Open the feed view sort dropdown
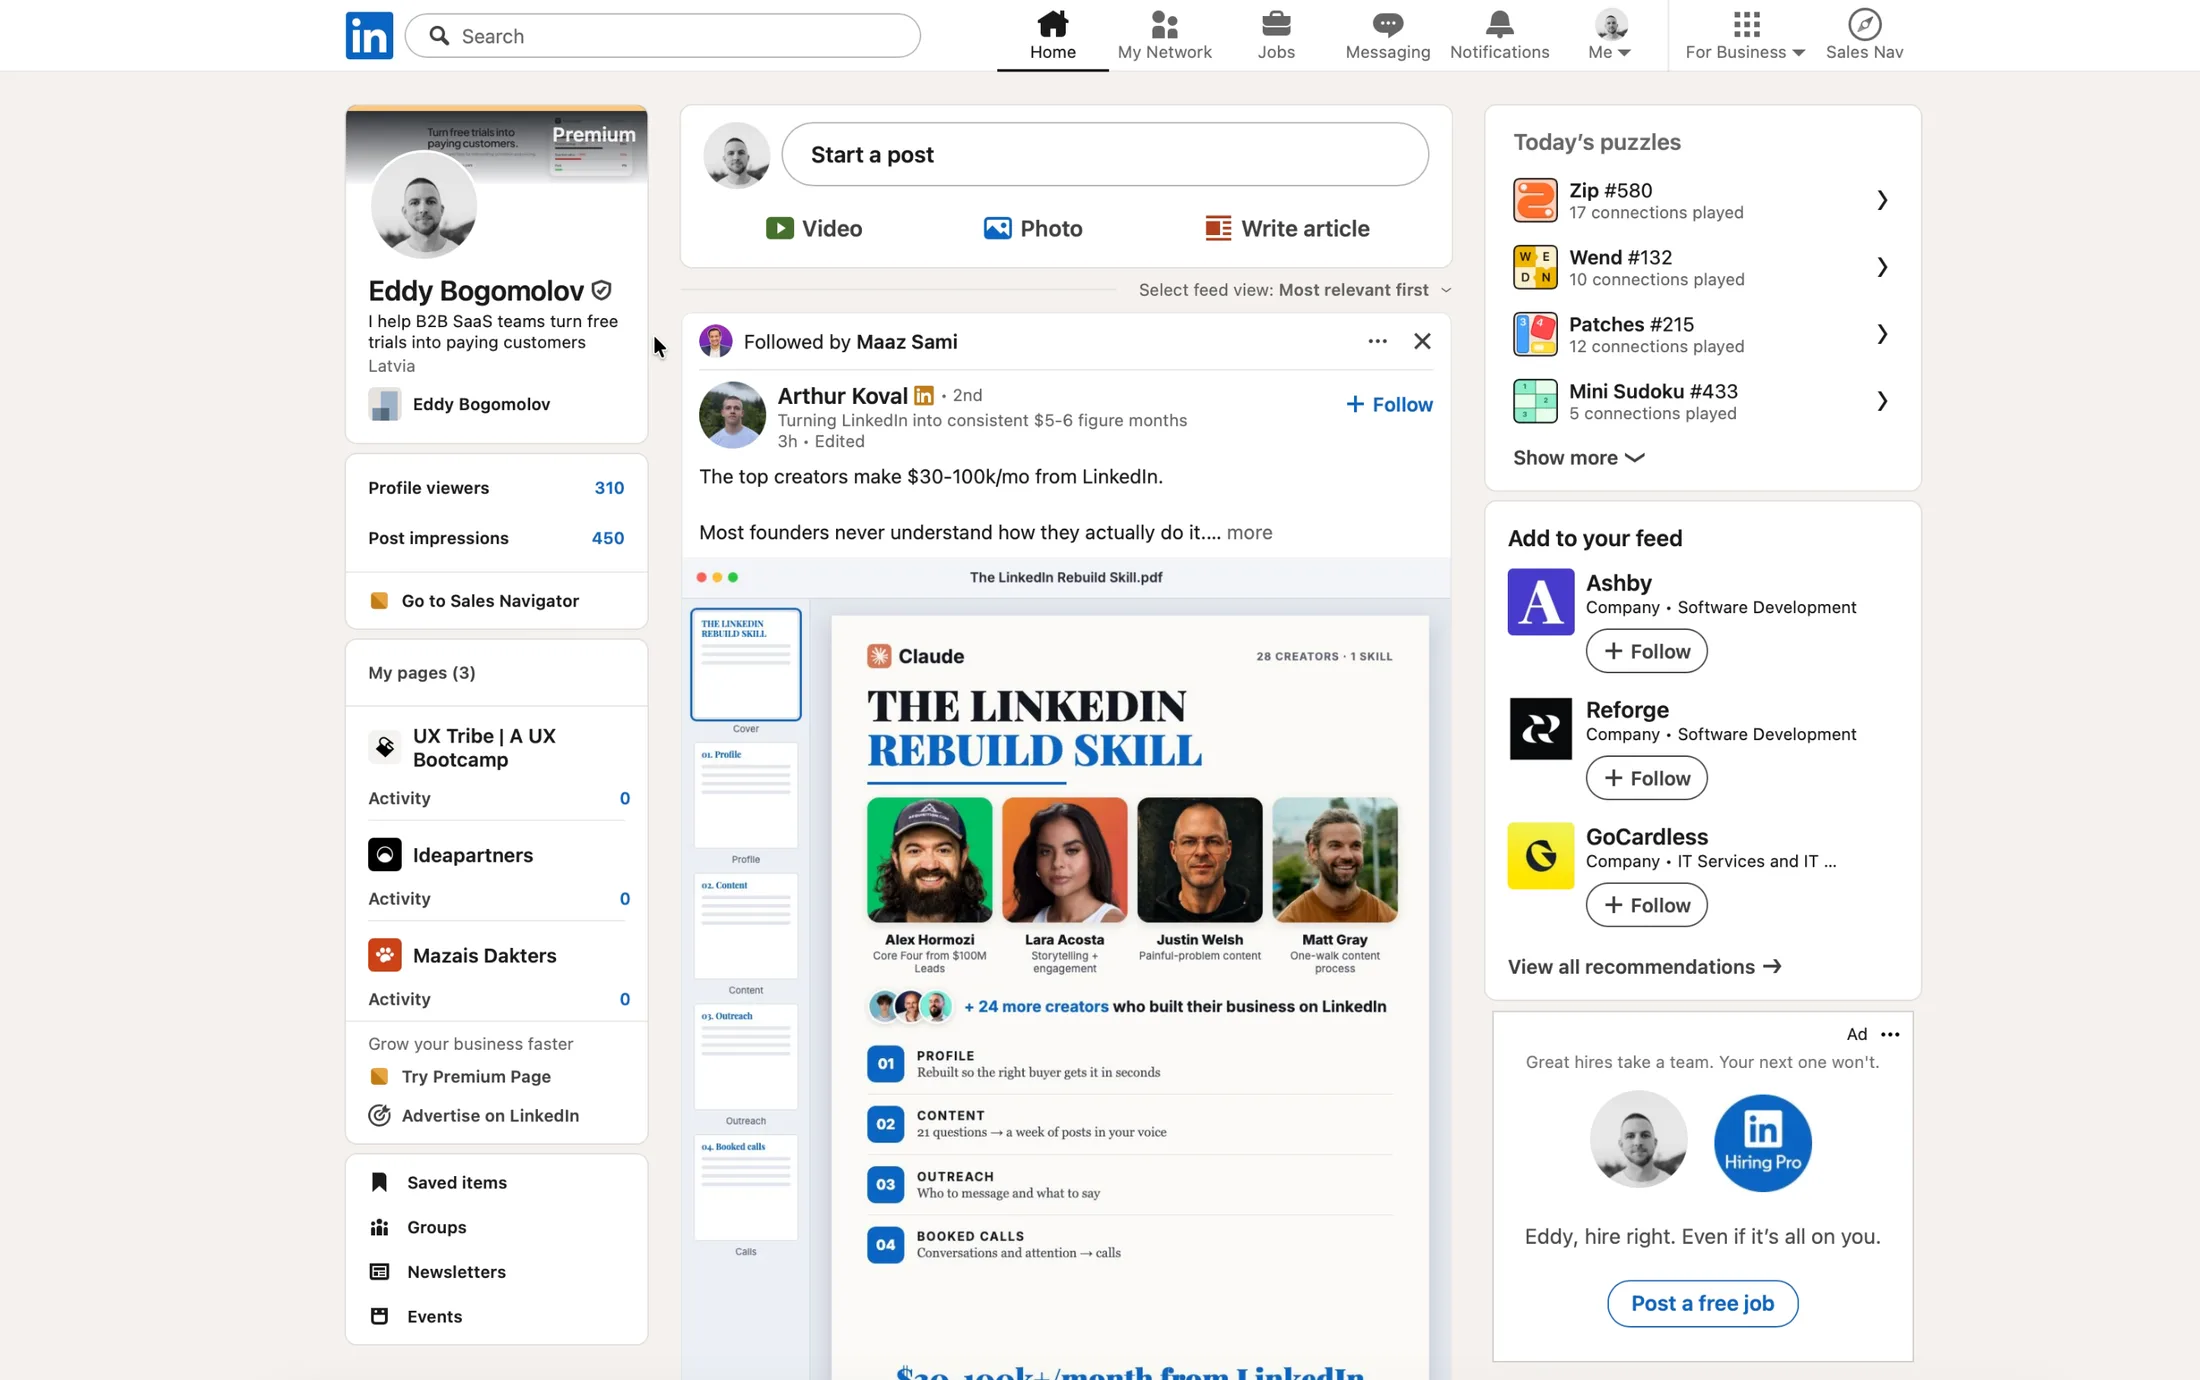 pos(1295,290)
